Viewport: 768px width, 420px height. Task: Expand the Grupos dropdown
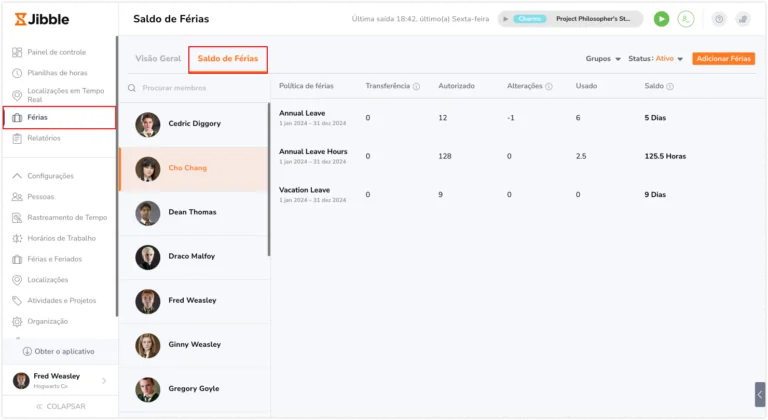[x=603, y=59]
